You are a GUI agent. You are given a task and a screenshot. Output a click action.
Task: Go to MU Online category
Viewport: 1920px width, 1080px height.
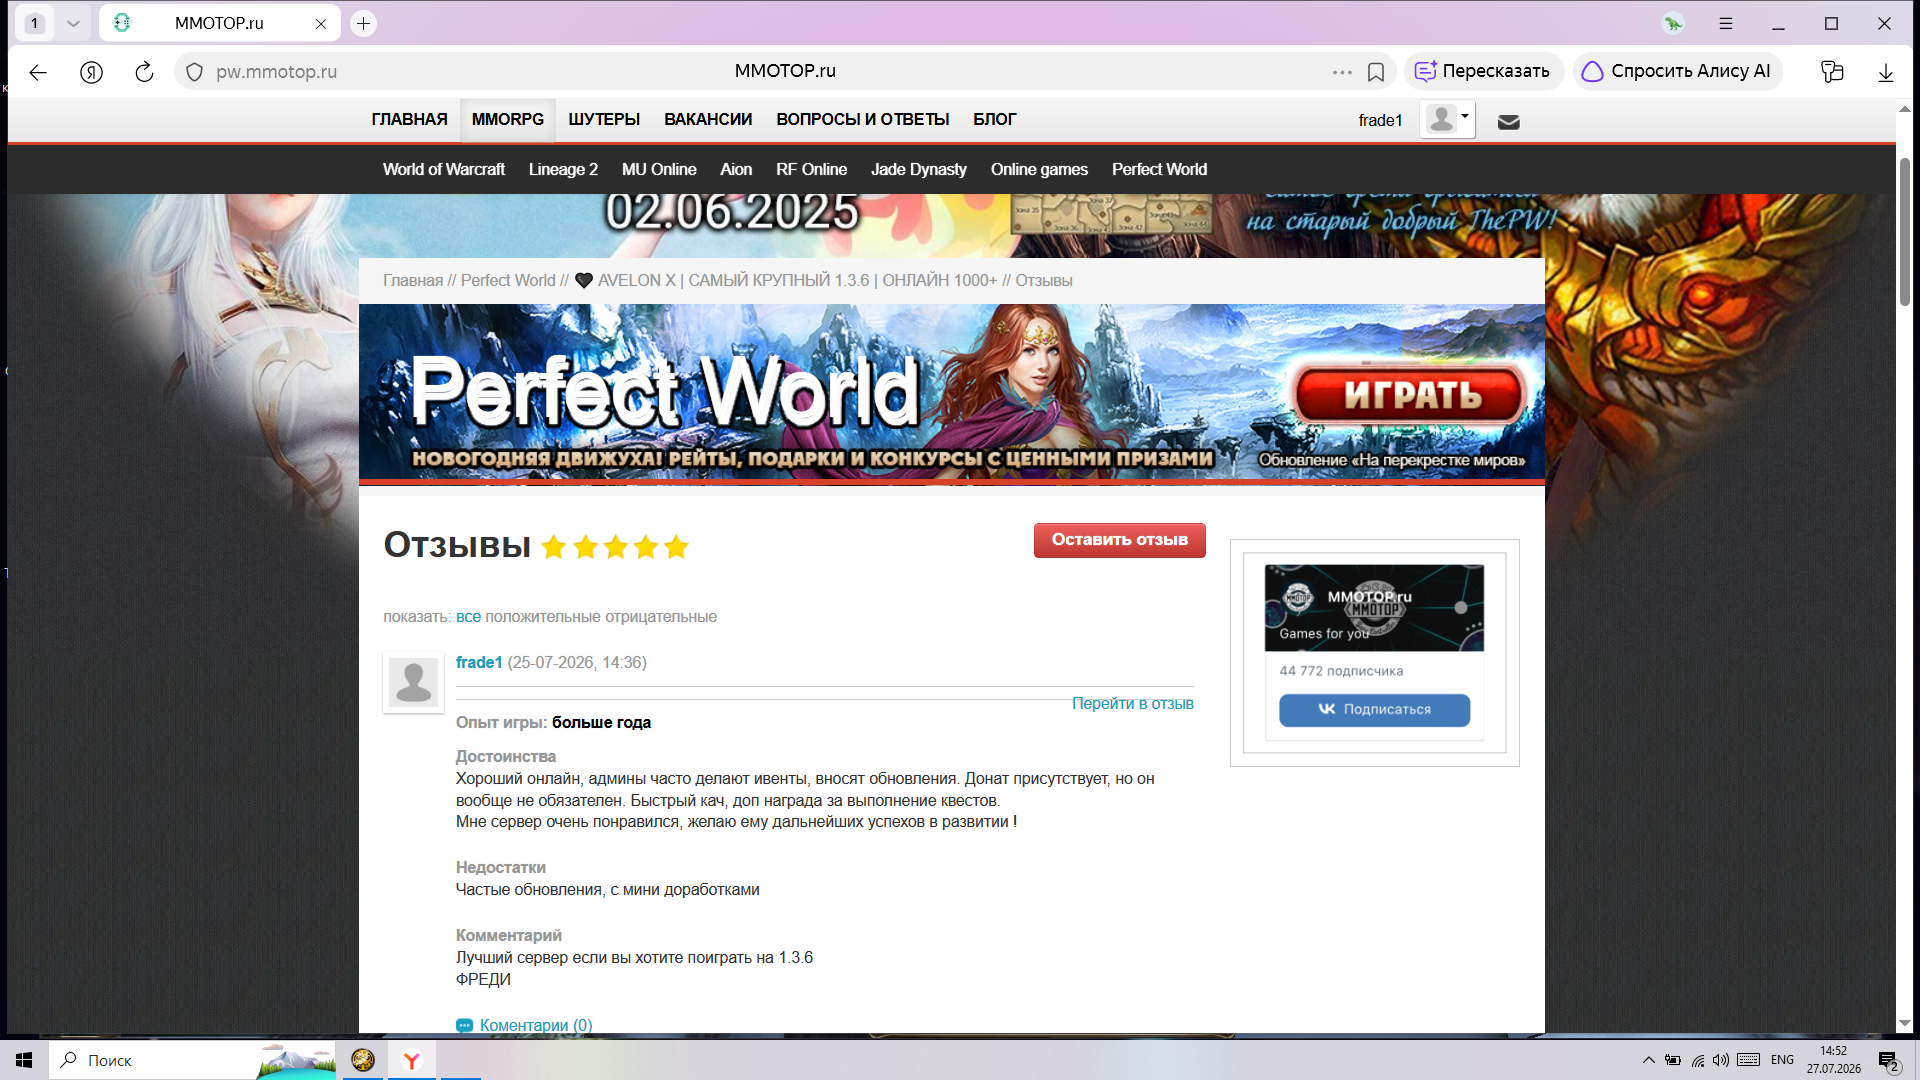[659, 170]
